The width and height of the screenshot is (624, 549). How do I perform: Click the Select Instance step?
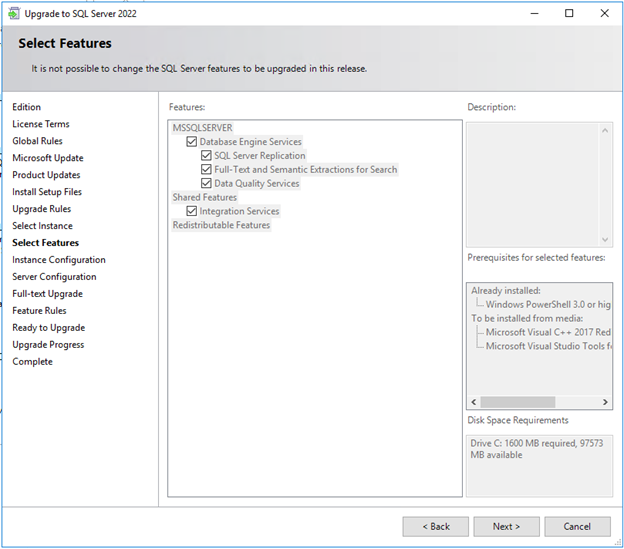tap(42, 226)
